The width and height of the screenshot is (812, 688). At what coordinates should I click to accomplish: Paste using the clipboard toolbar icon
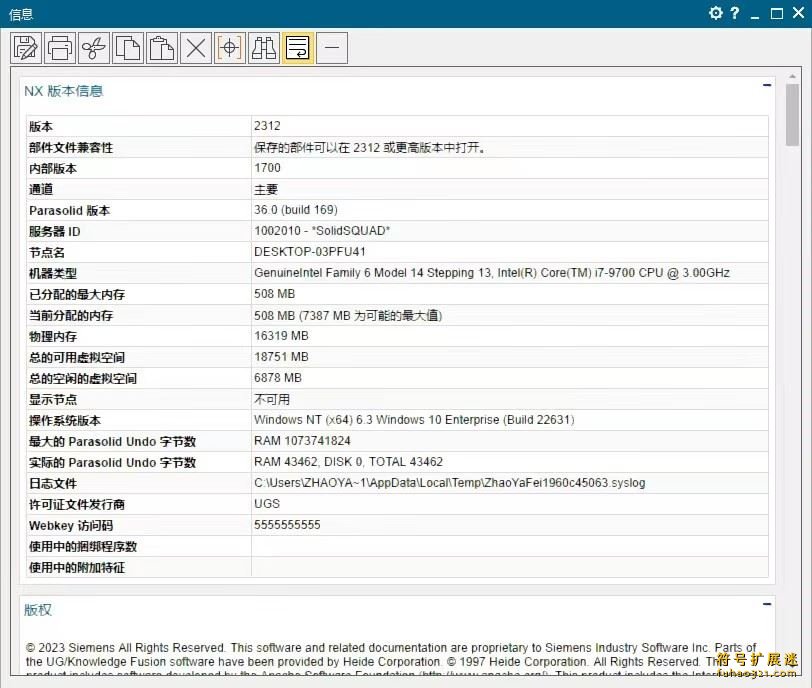(x=162, y=47)
